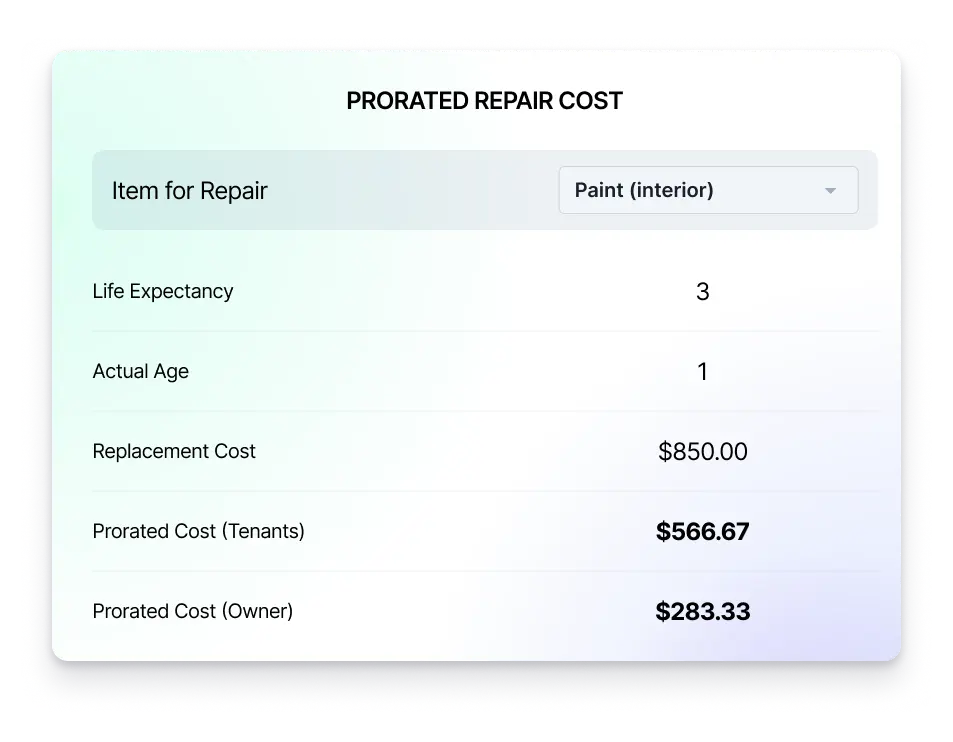Click the Item for Repair label

pos(189,190)
